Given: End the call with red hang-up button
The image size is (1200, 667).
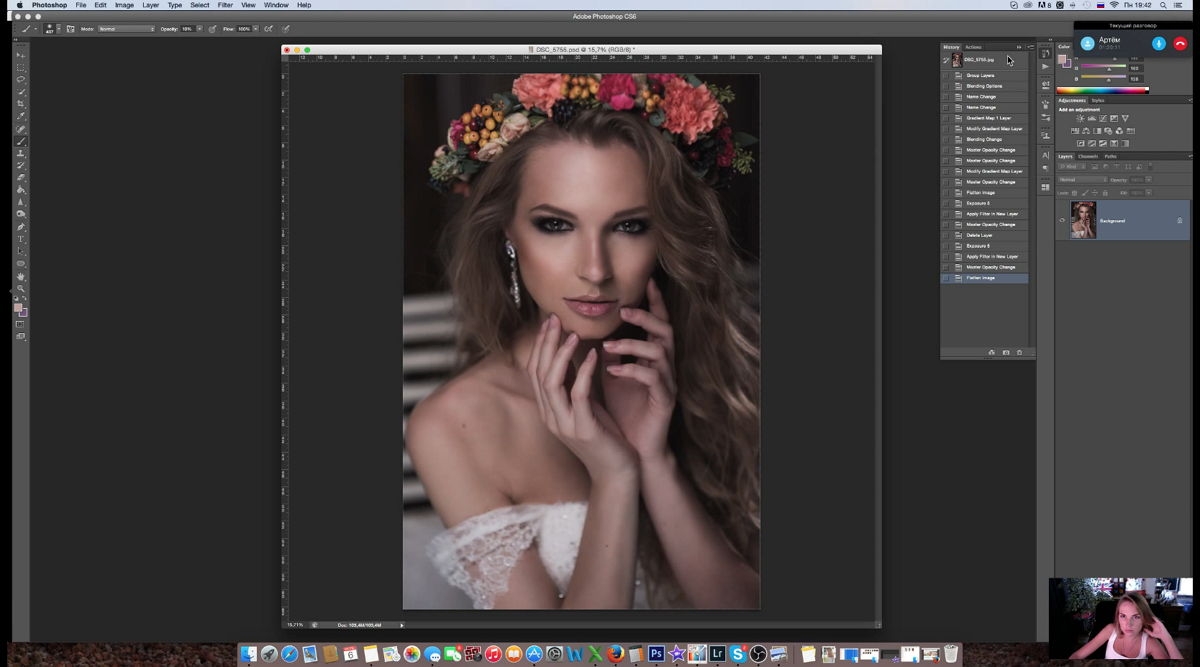Looking at the screenshot, I should pyautogui.click(x=1180, y=43).
